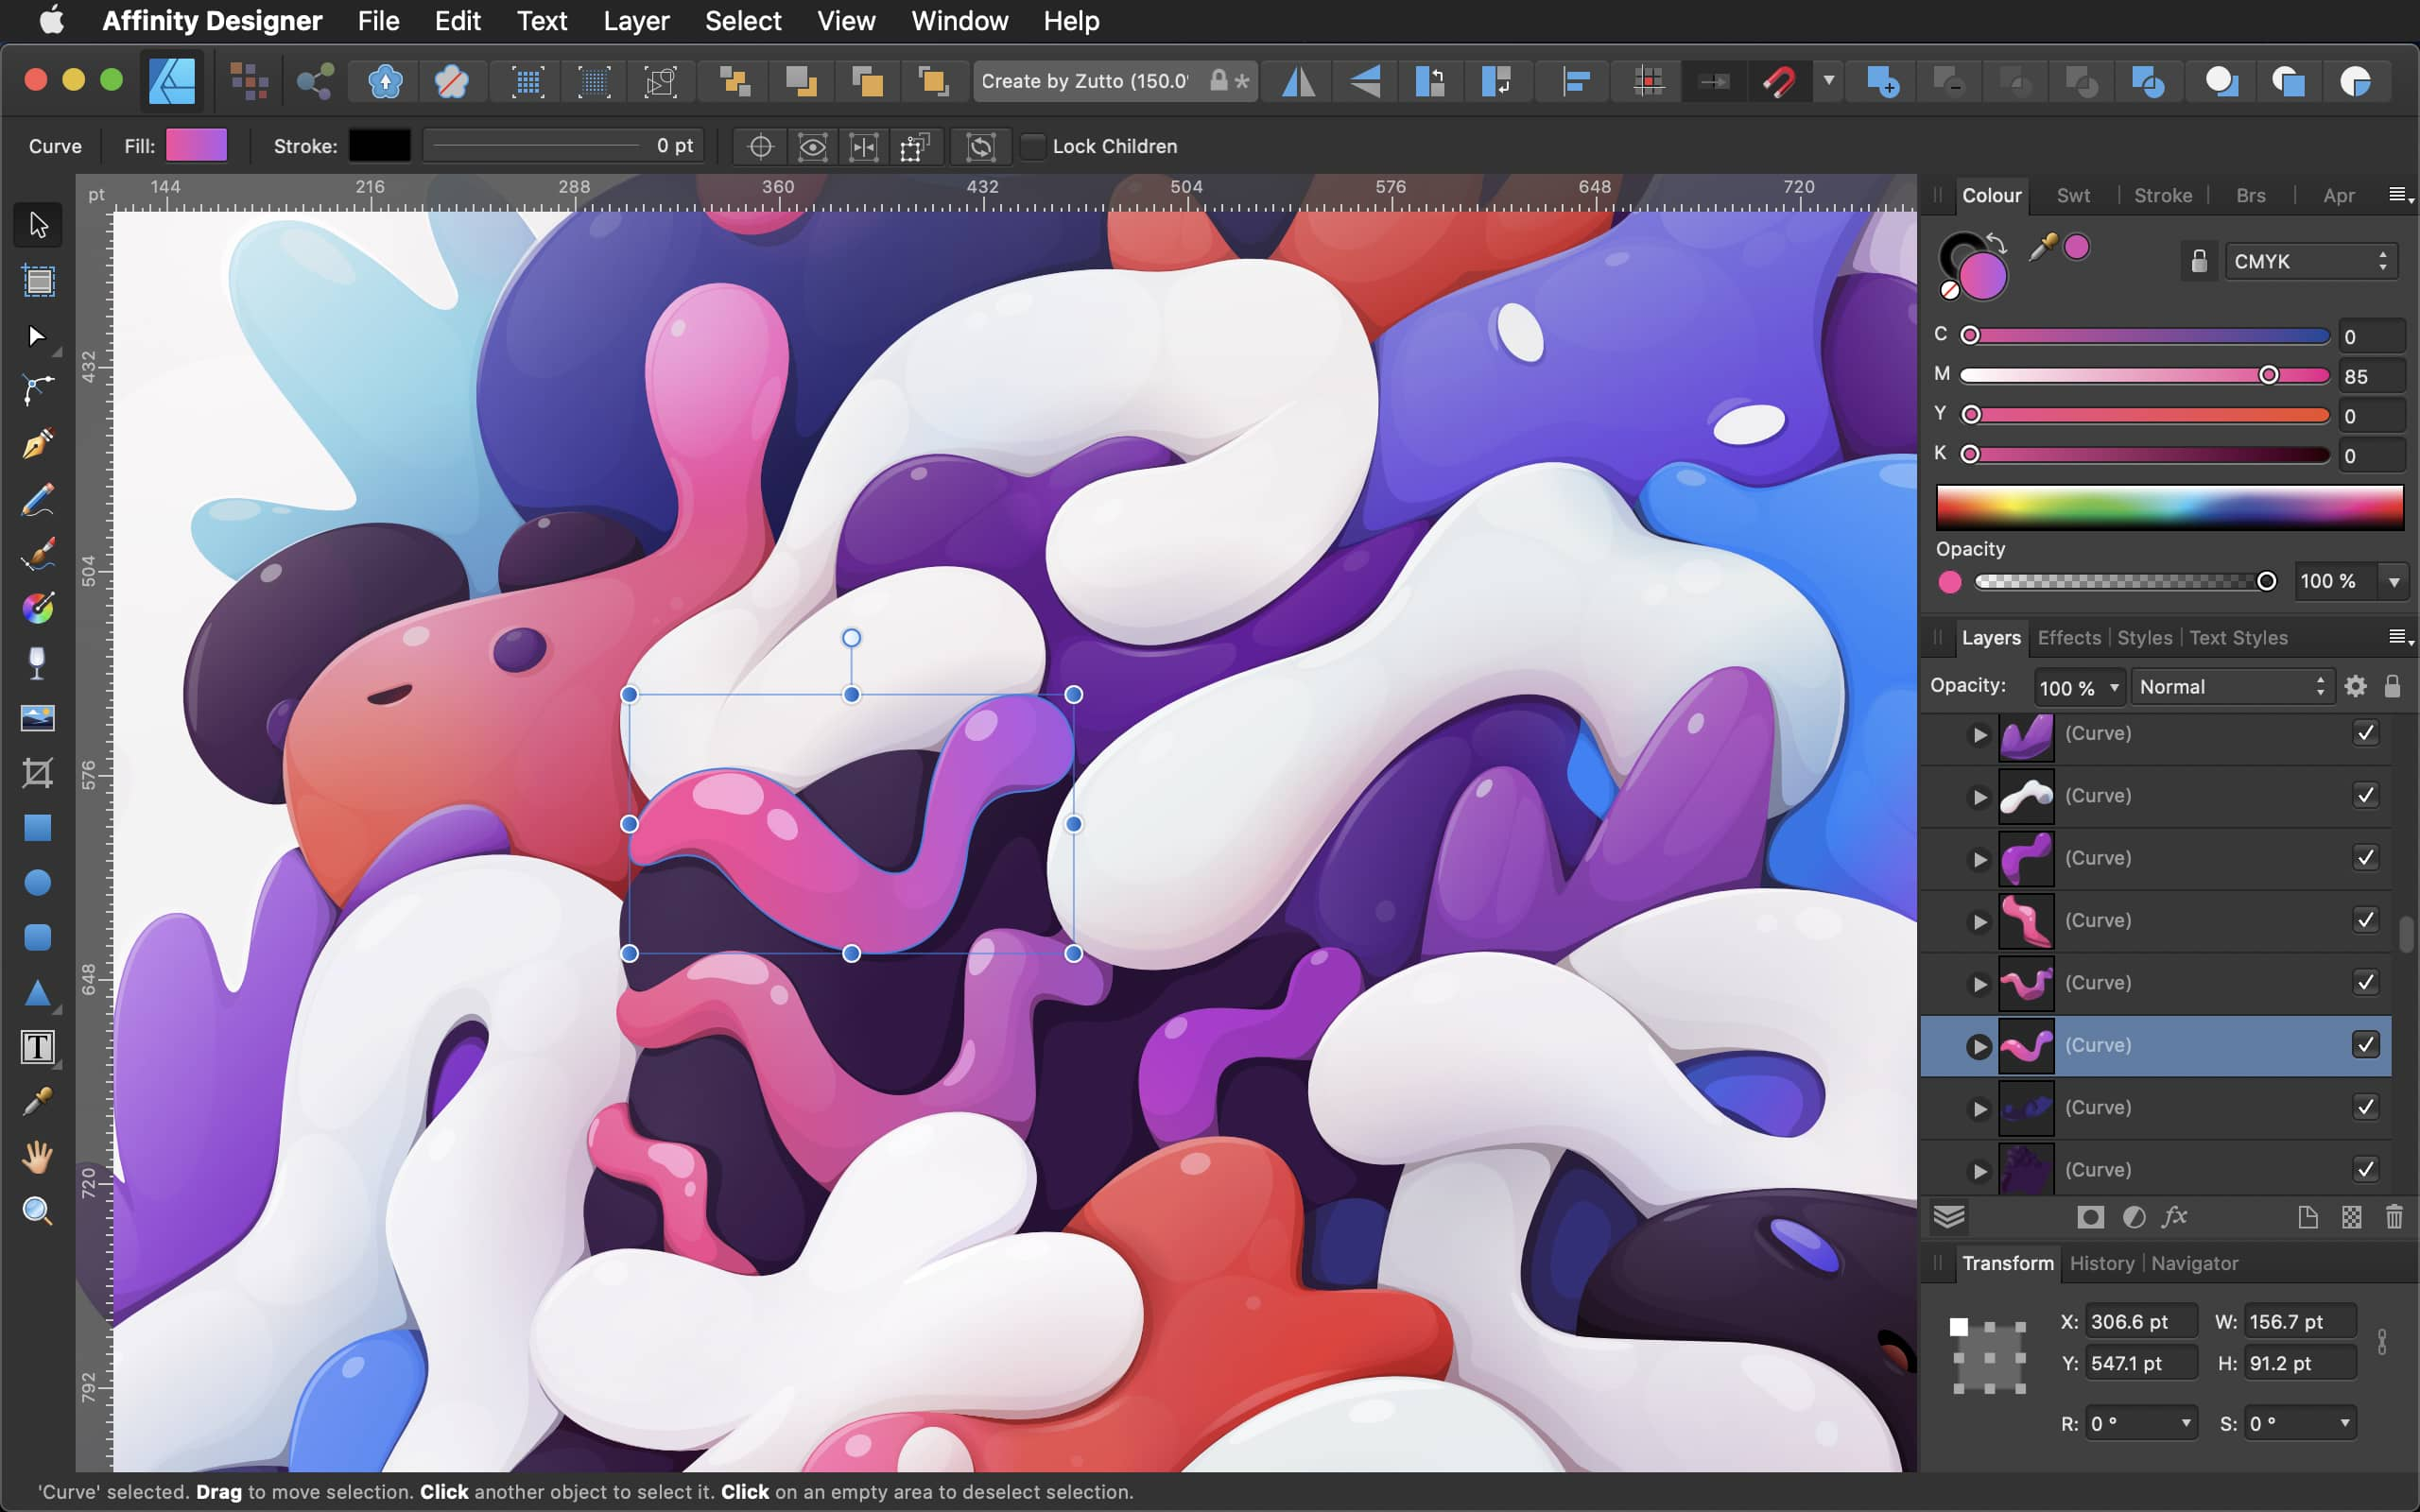This screenshot has width=2420, height=1512.
Task: Expand the top Curve layer
Action: click(1979, 733)
